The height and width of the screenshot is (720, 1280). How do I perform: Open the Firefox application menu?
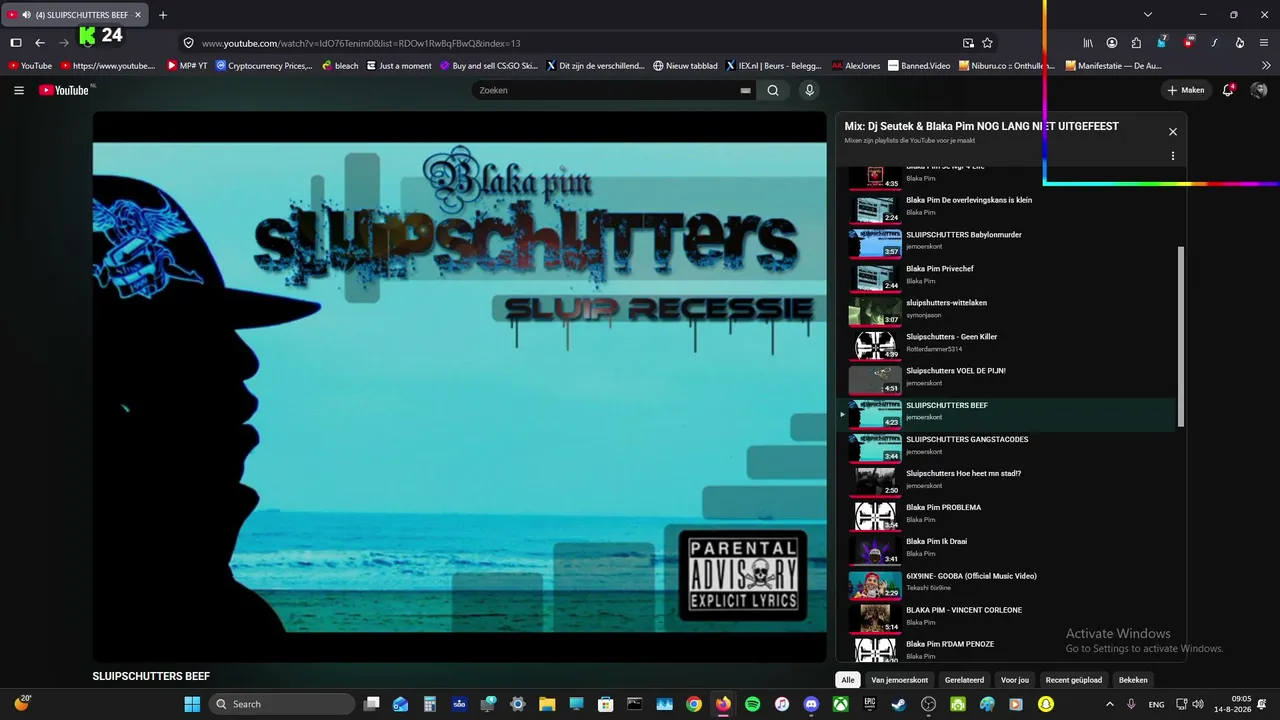pos(1265,43)
